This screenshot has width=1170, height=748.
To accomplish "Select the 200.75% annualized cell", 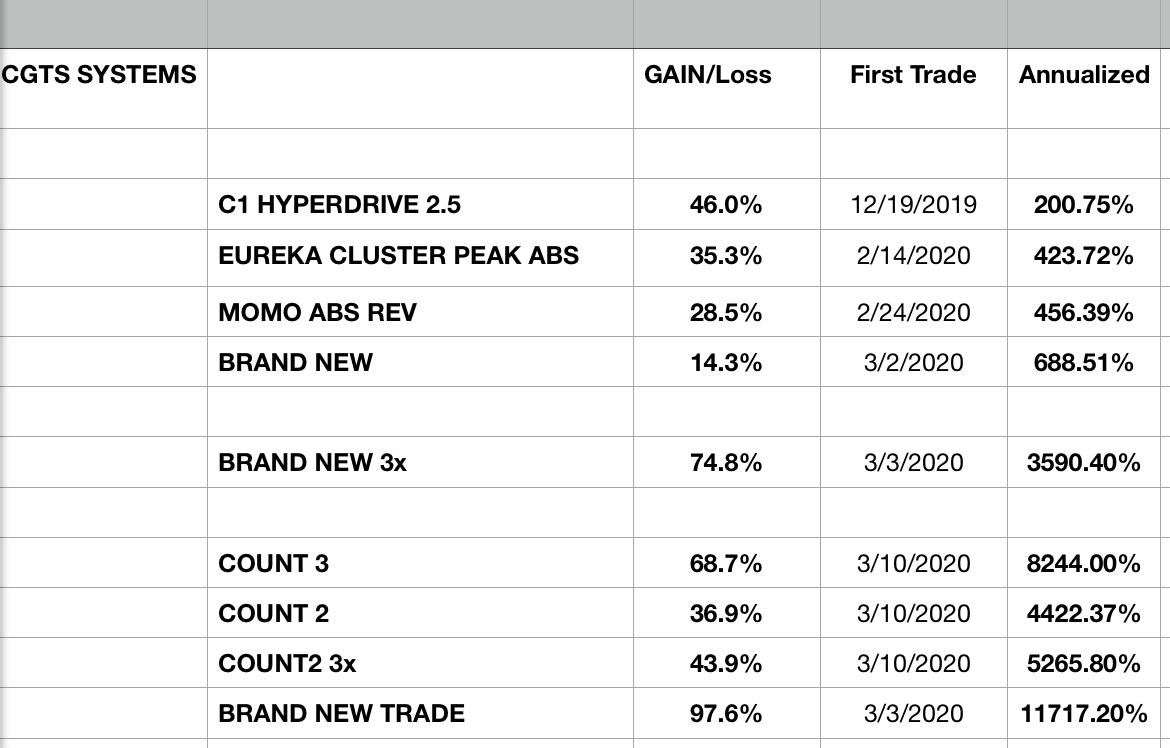I will point(1084,205).
